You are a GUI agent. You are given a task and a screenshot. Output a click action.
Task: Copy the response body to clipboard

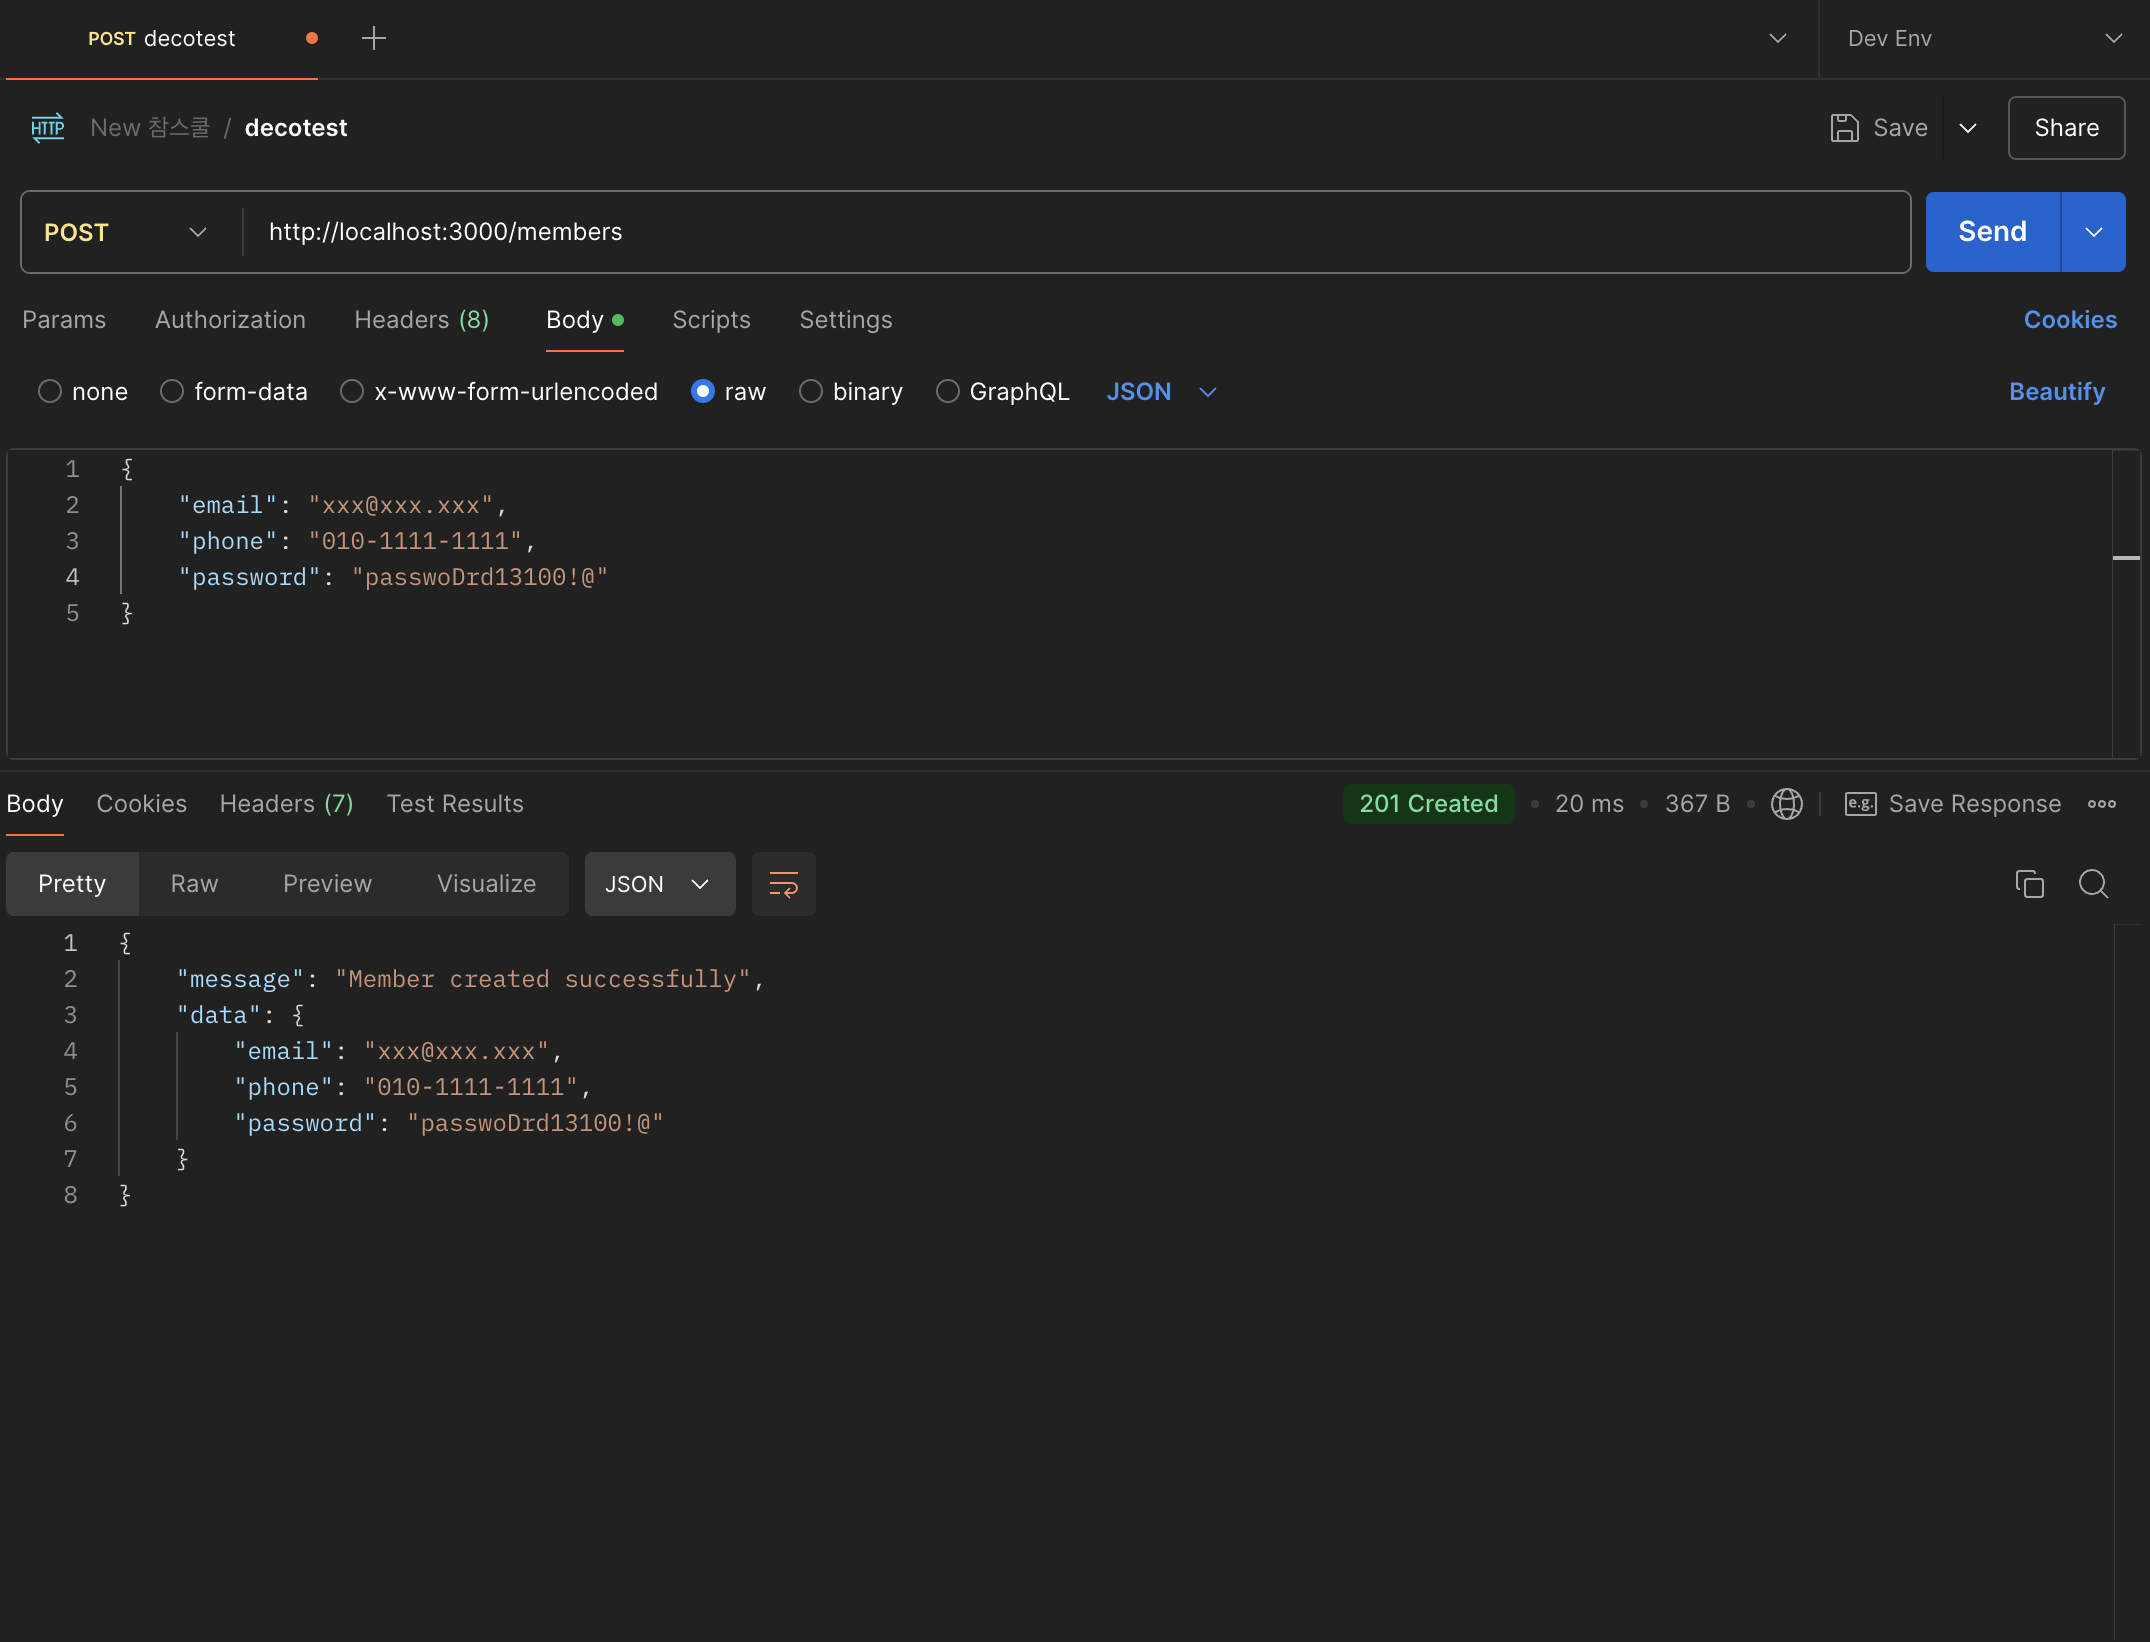(x=2029, y=884)
